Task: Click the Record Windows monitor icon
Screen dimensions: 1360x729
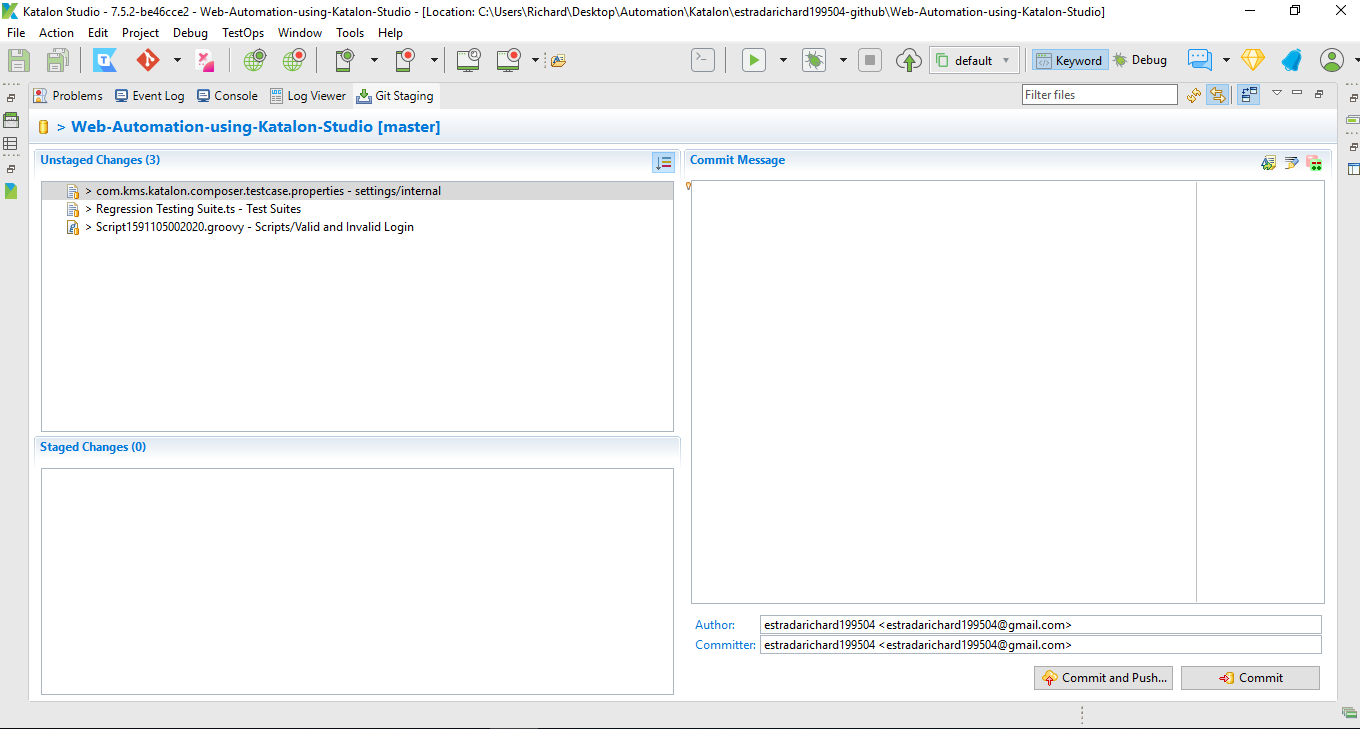Action: coord(508,60)
